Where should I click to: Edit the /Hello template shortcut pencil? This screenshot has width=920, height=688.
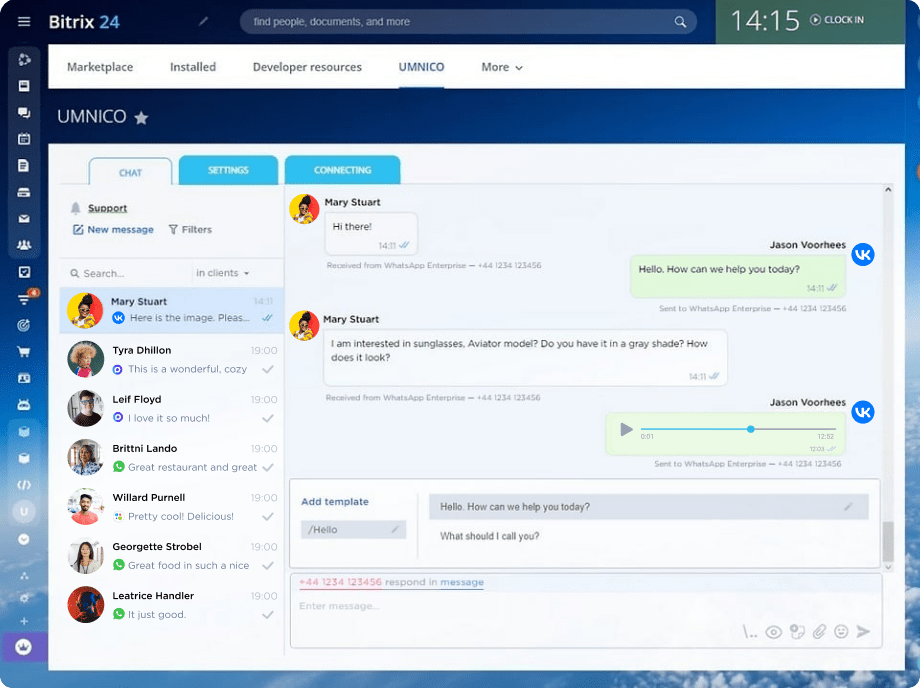click(x=395, y=530)
